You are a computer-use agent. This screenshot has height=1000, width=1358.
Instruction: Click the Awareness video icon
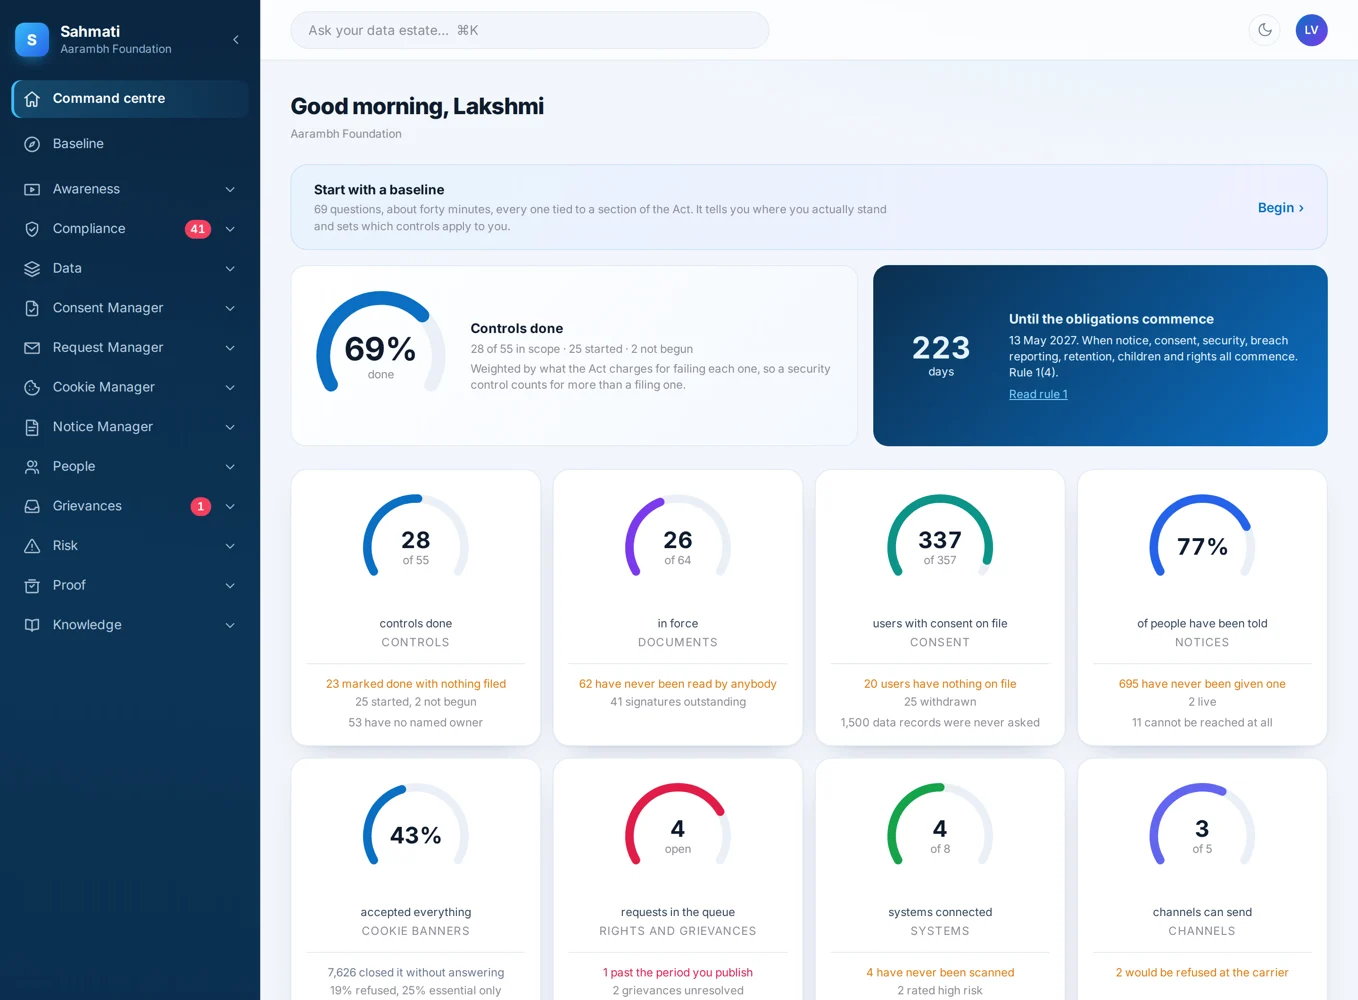coord(32,189)
